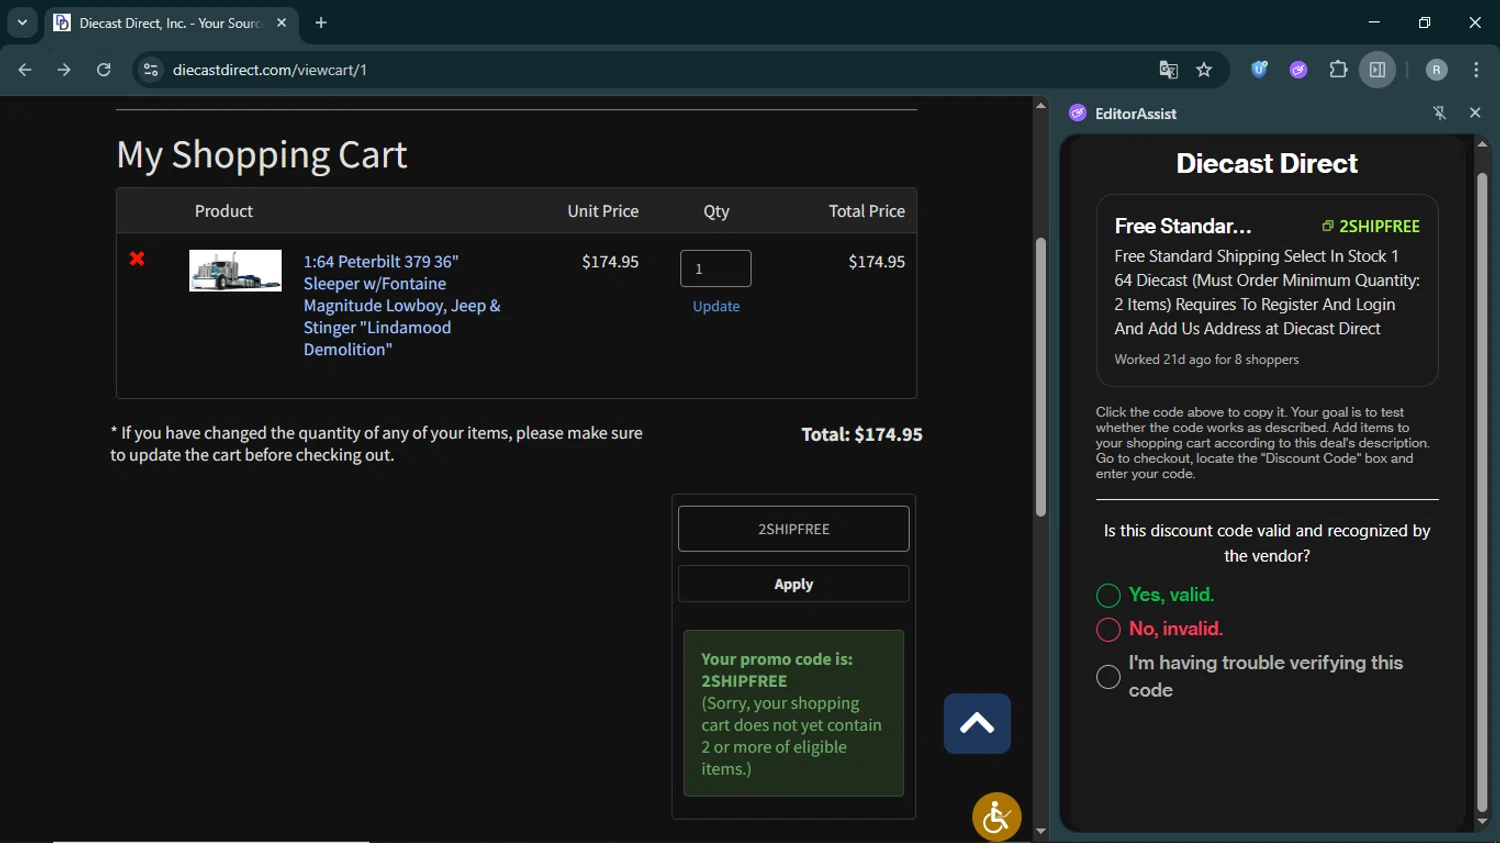This screenshot has height=843, width=1500.
Task: Click the page scrollbar up arrow
Action: 1040,105
